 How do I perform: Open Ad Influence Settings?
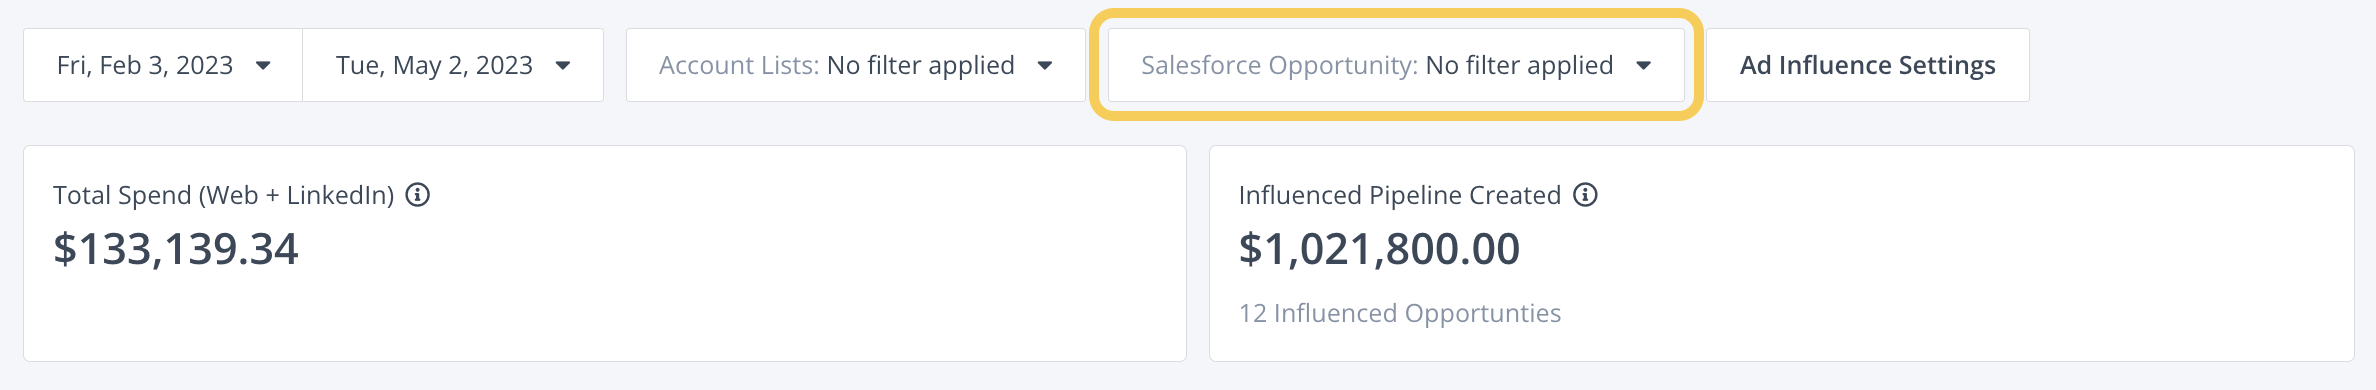[1868, 65]
